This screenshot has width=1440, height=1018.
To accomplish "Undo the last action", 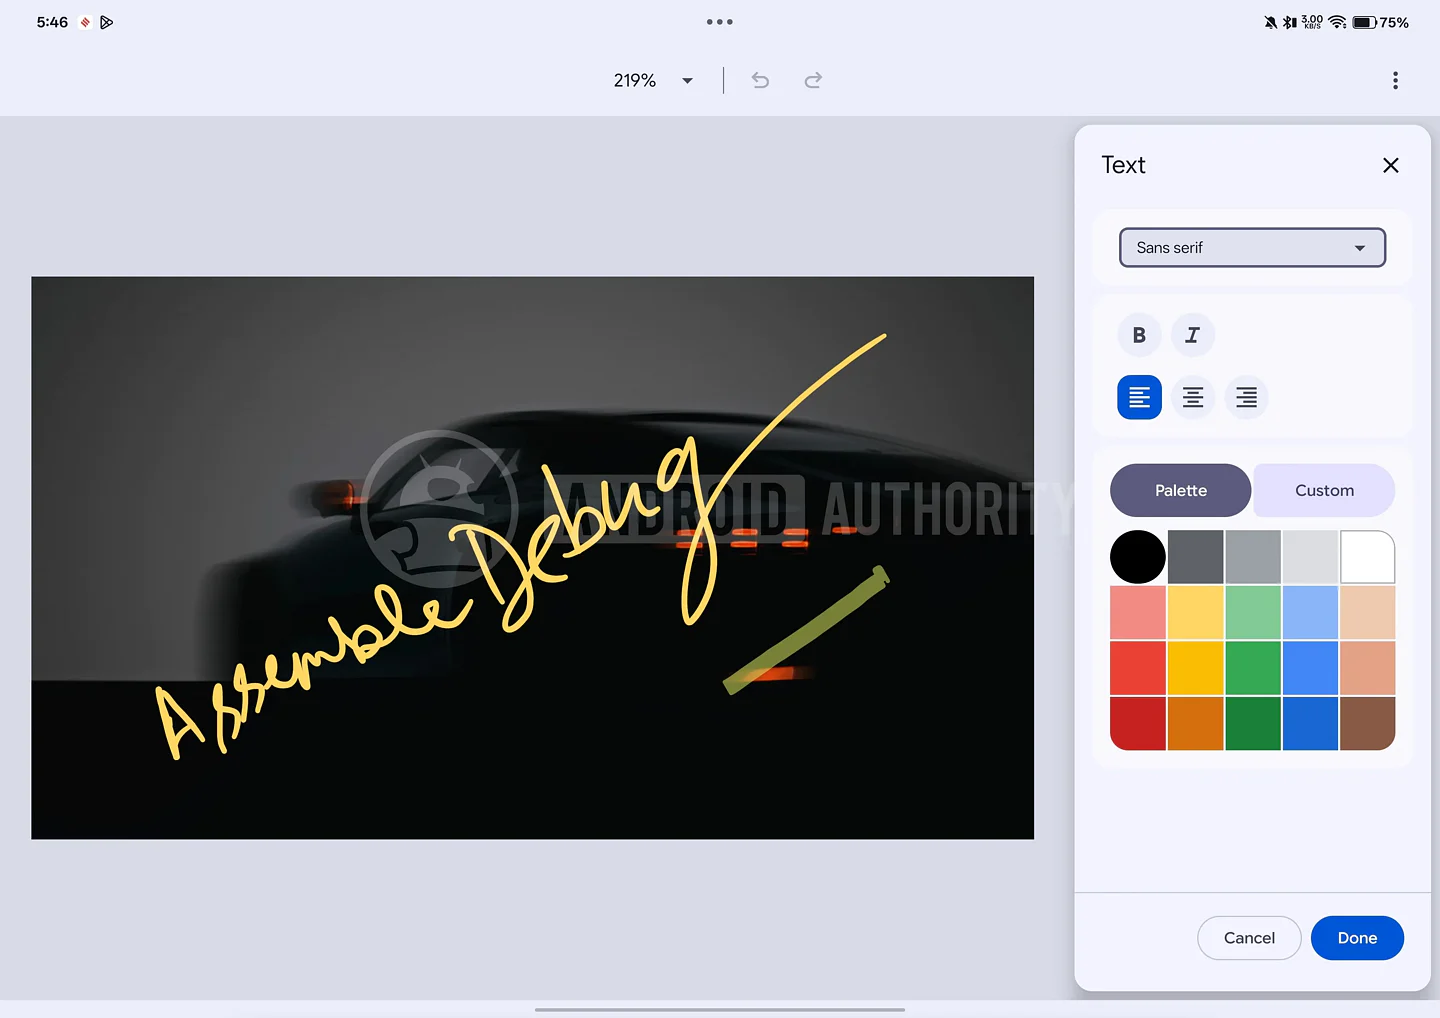I will [x=760, y=80].
